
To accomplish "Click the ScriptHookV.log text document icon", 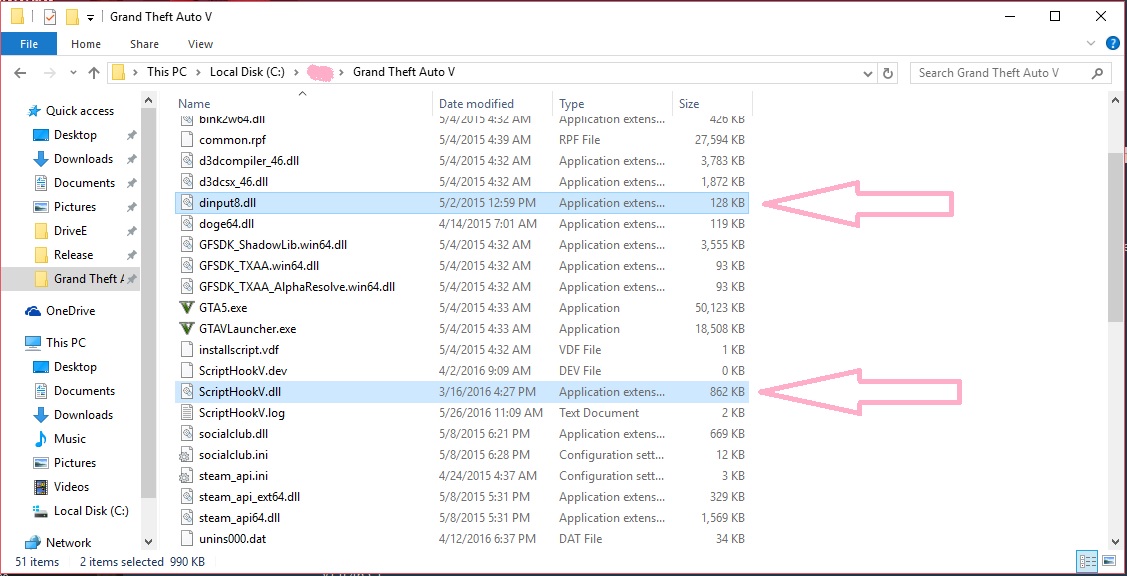I will [x=187, y=413].
